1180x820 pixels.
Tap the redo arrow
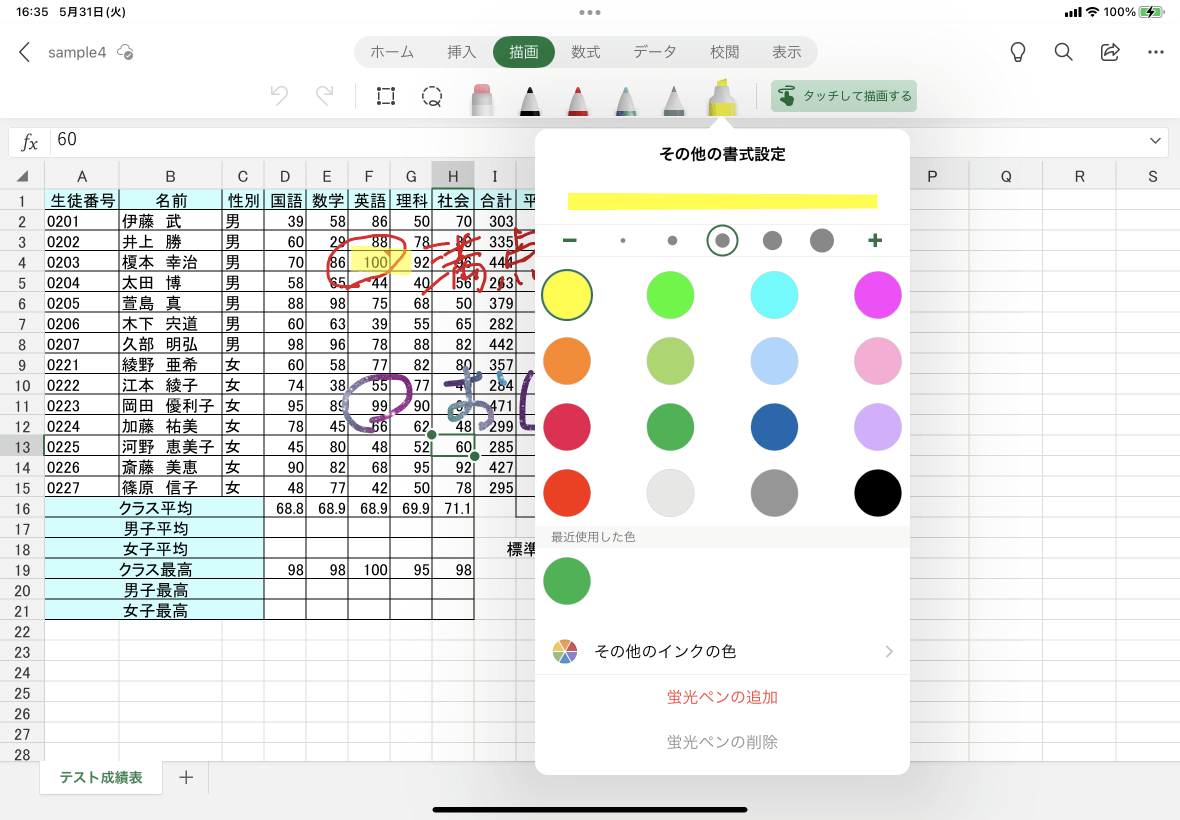click(x=324, y=96)
